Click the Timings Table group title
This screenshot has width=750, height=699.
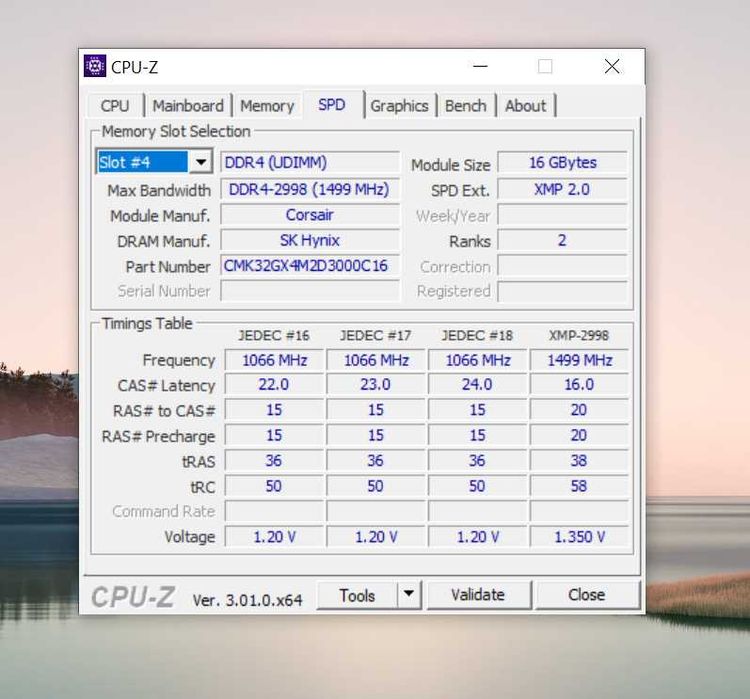[147, 323]
